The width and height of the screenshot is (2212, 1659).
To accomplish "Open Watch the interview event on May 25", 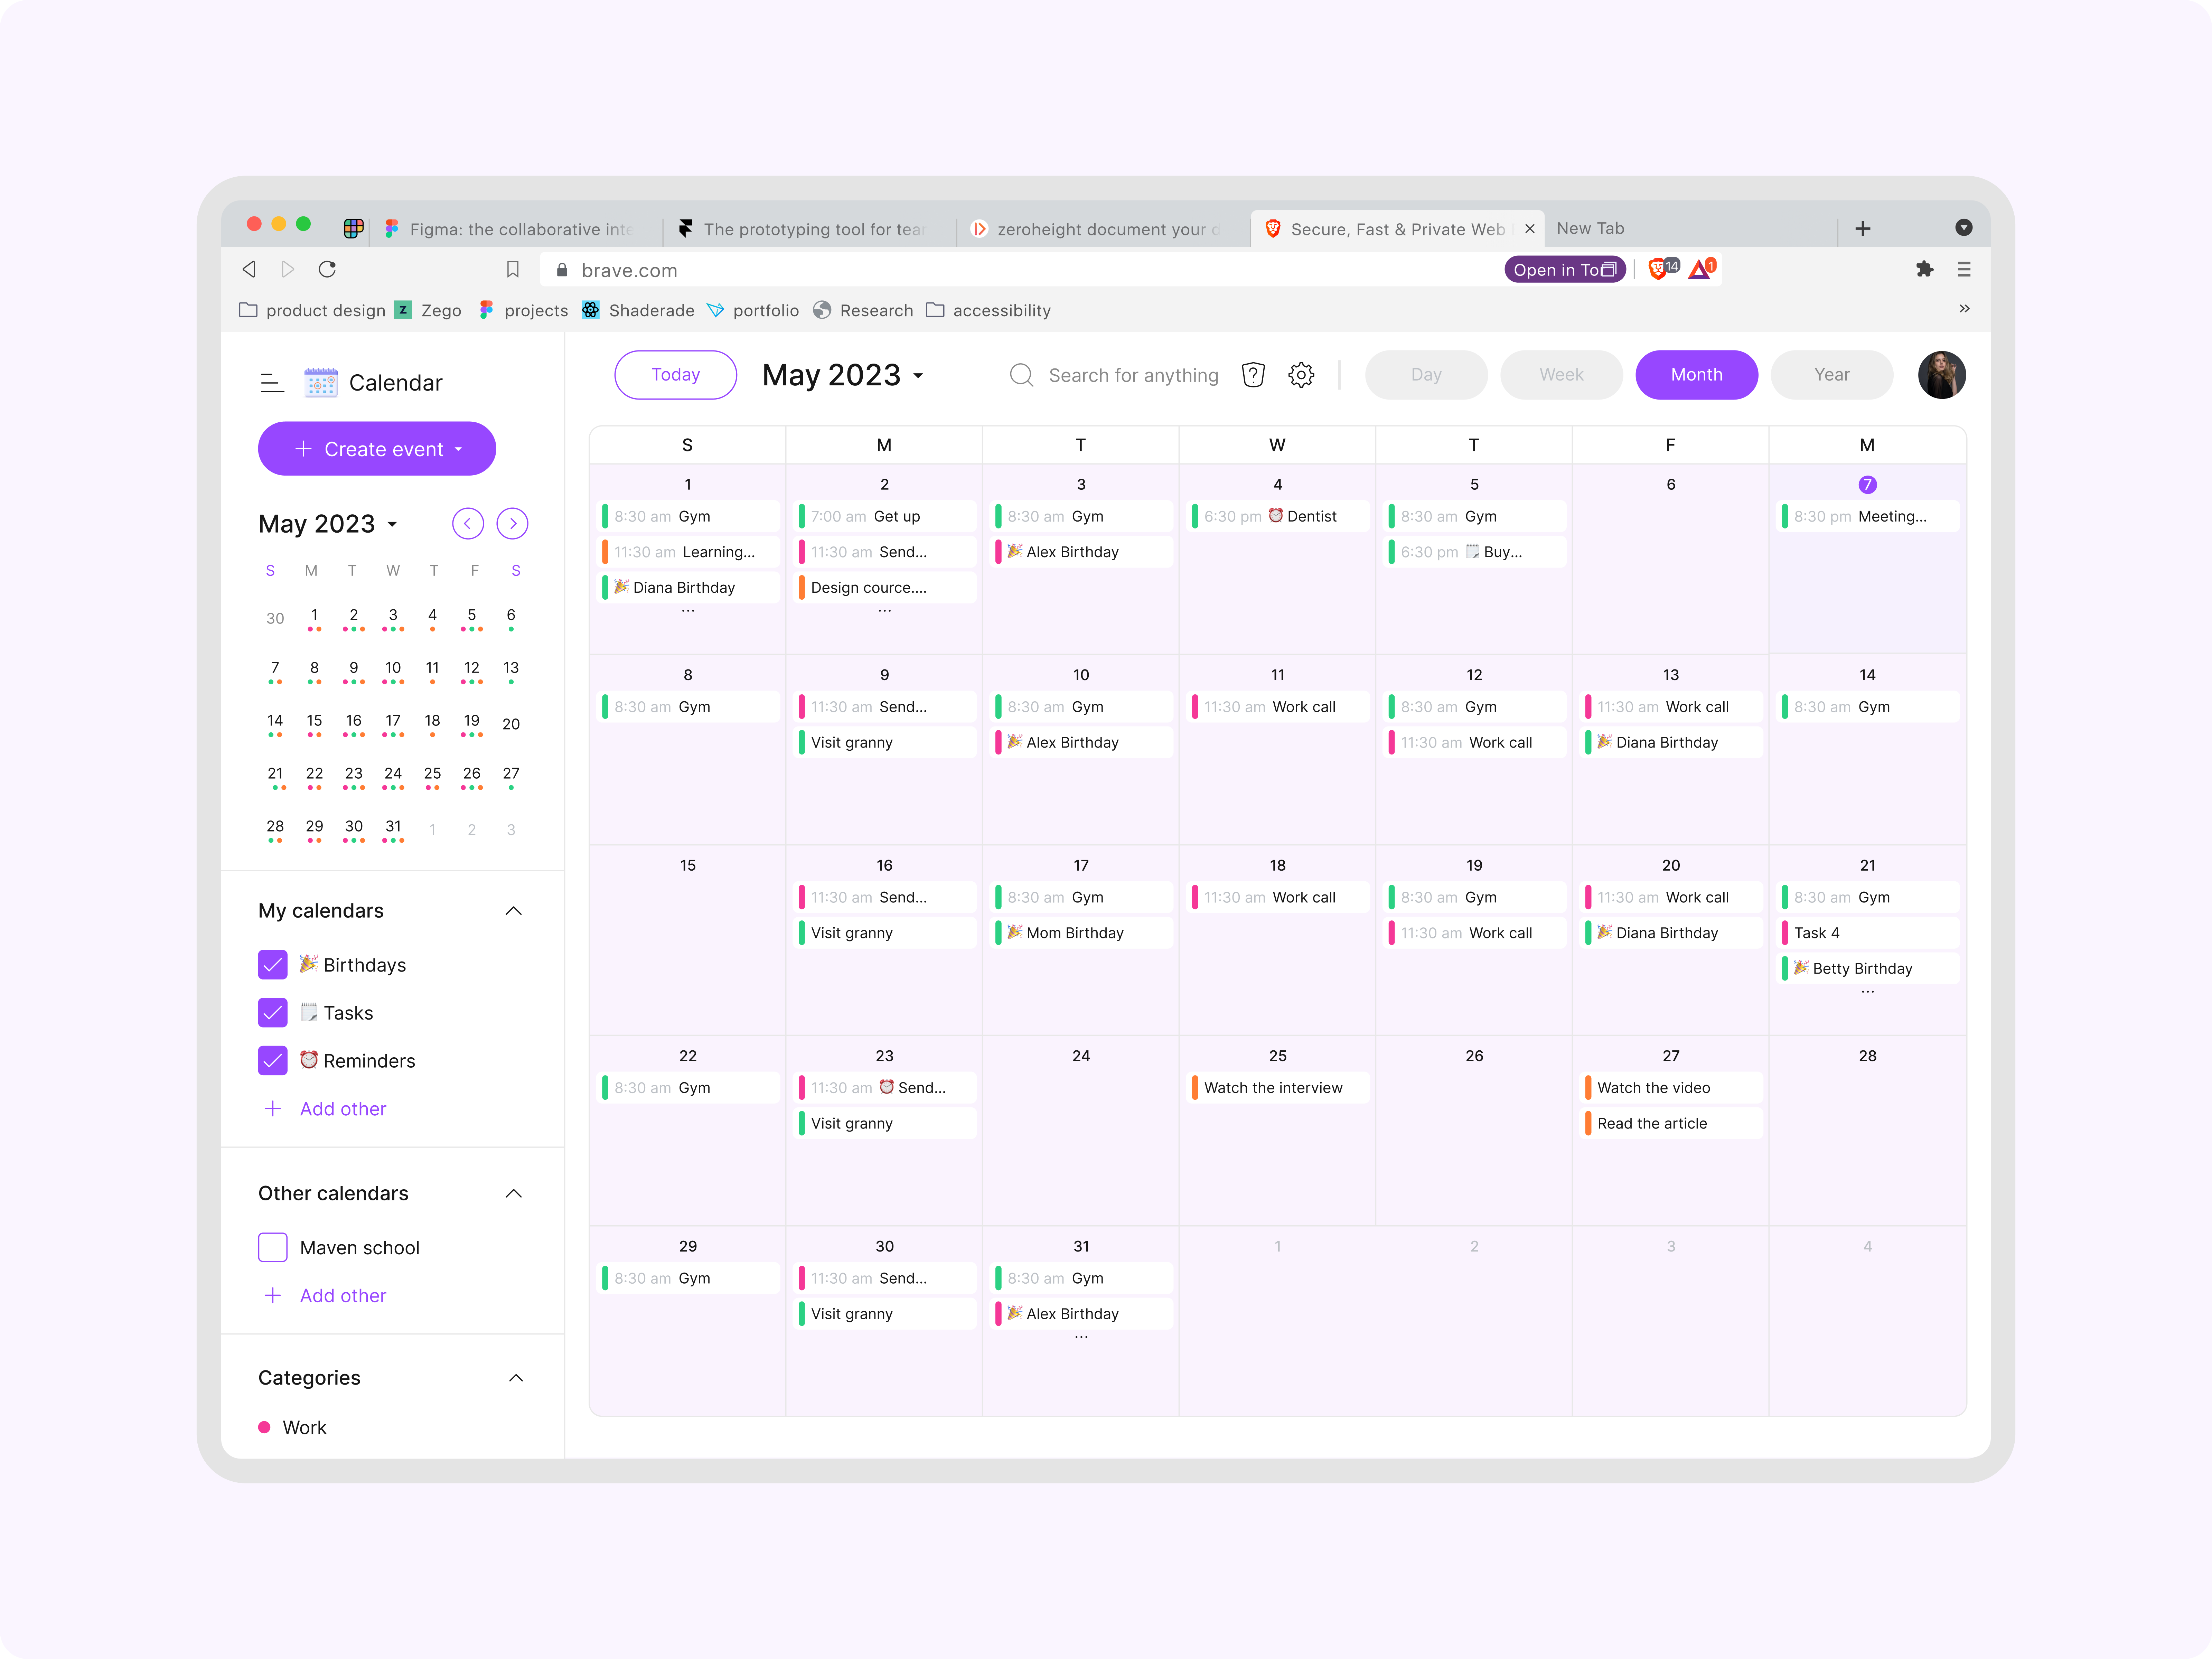I will point(1278,1088).
